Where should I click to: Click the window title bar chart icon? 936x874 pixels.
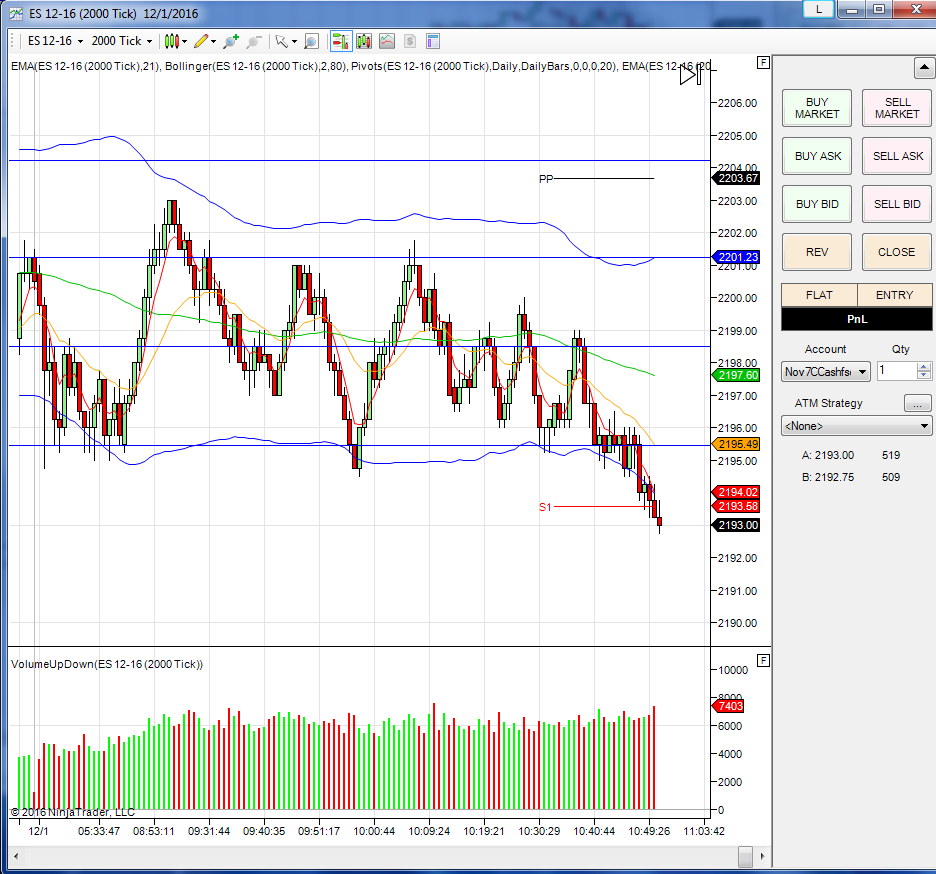tap(16, 14)
